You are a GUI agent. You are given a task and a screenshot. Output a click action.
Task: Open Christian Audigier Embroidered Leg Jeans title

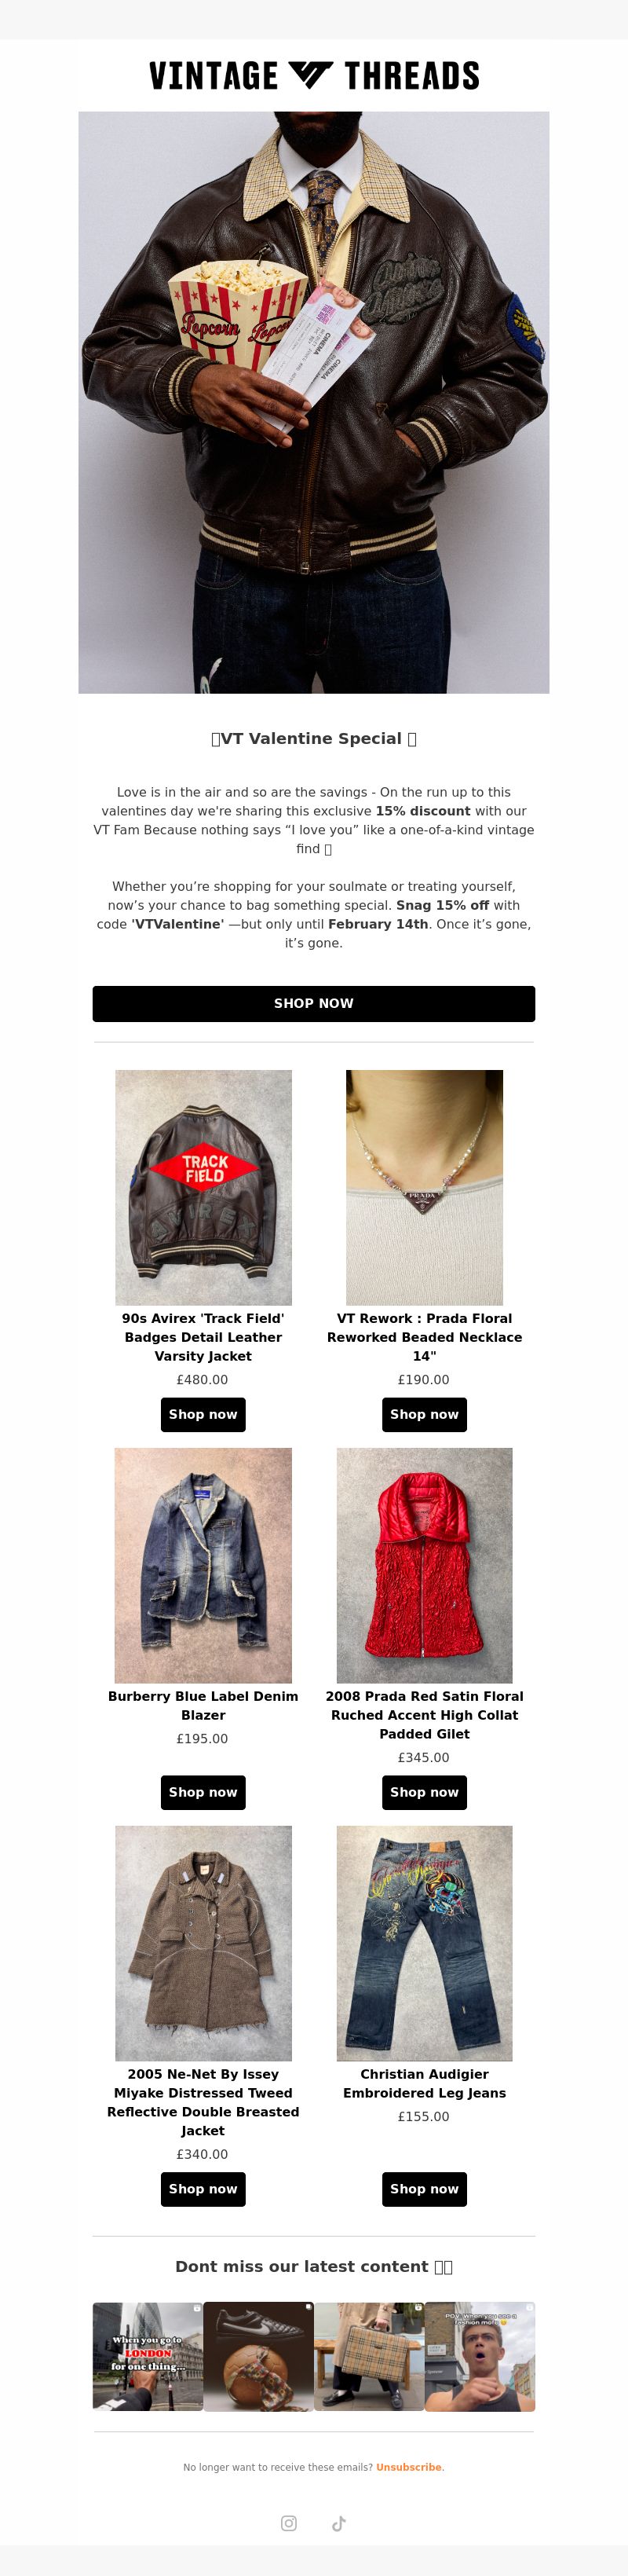[424, 2083]
